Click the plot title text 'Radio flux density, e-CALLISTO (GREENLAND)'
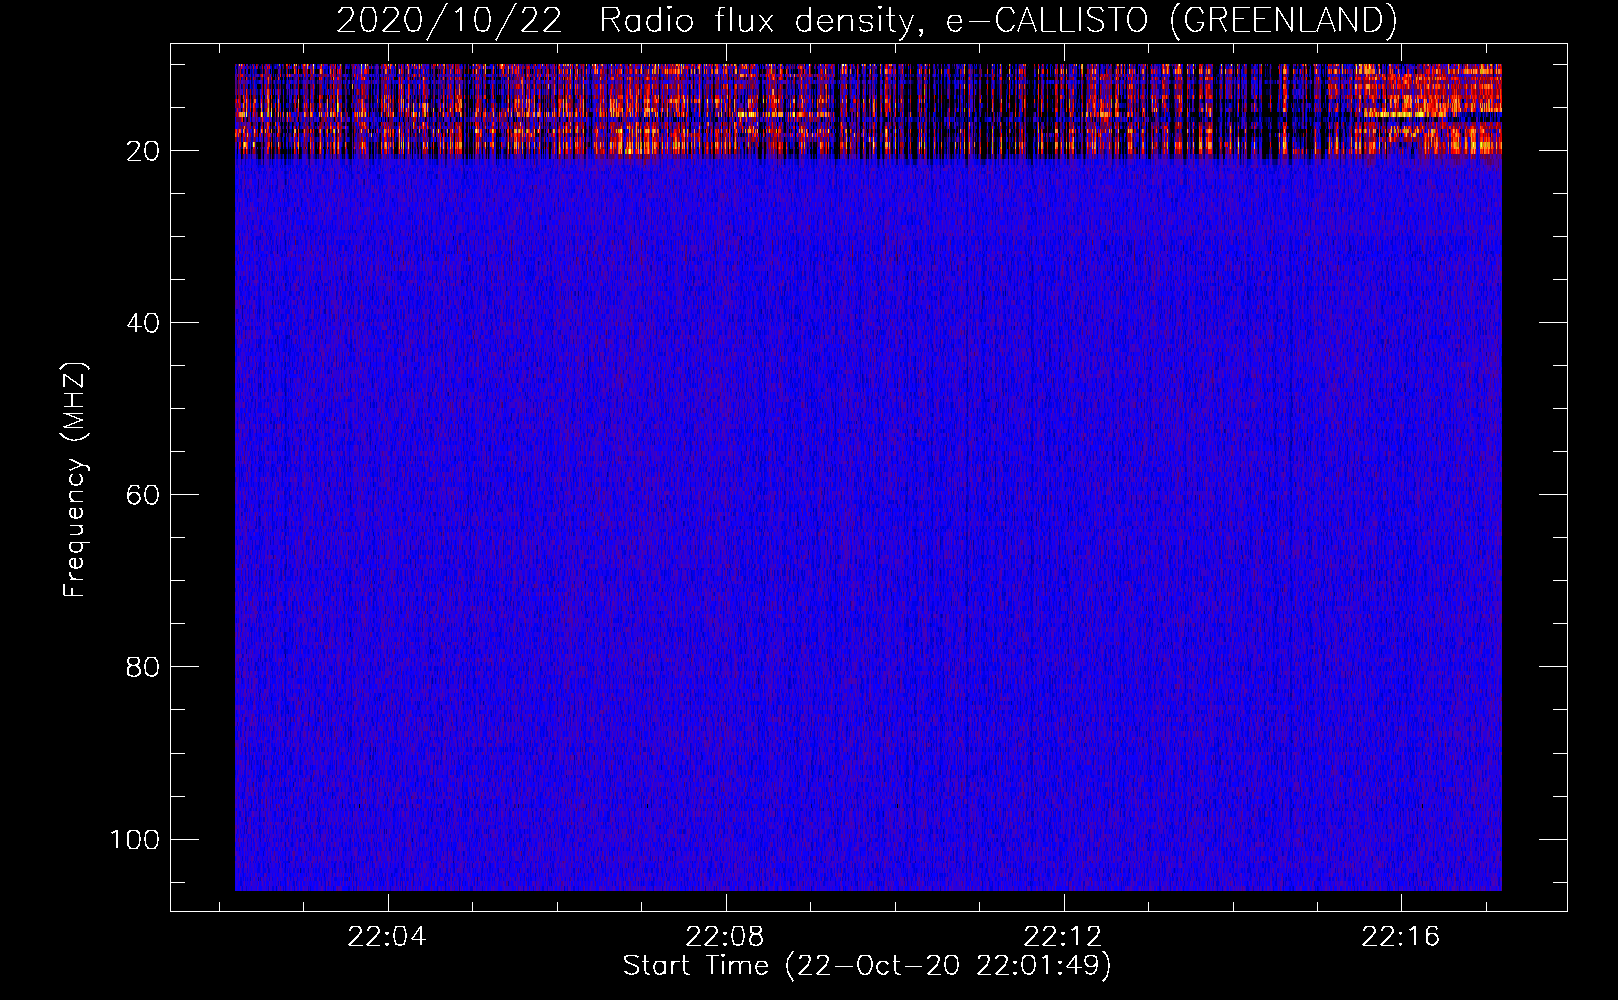The width and height of the screenshot is (1618, 1000). 998,20
